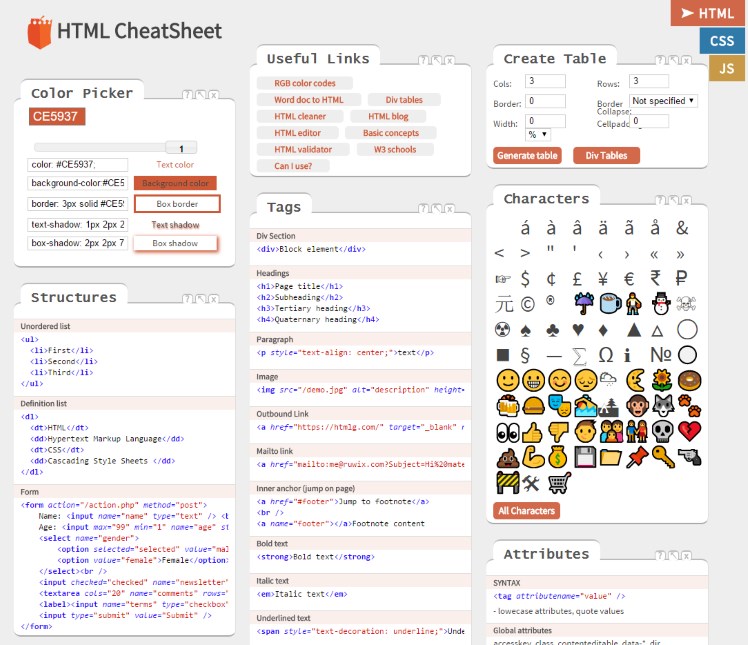Insert the radioactive symbol character
The width and height of the screenshot is (748, 645).
[x=502, y=329]
